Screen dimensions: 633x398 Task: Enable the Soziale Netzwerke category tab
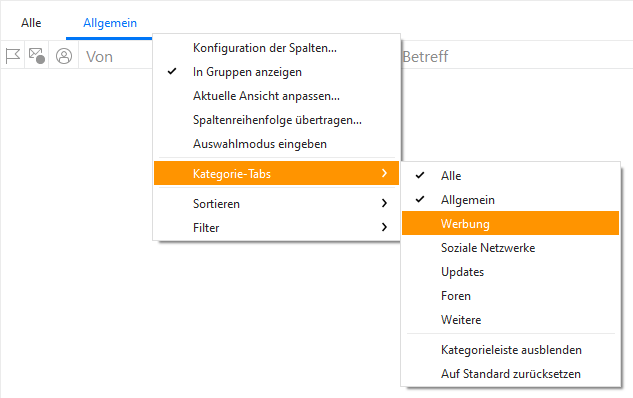point(510,248)
